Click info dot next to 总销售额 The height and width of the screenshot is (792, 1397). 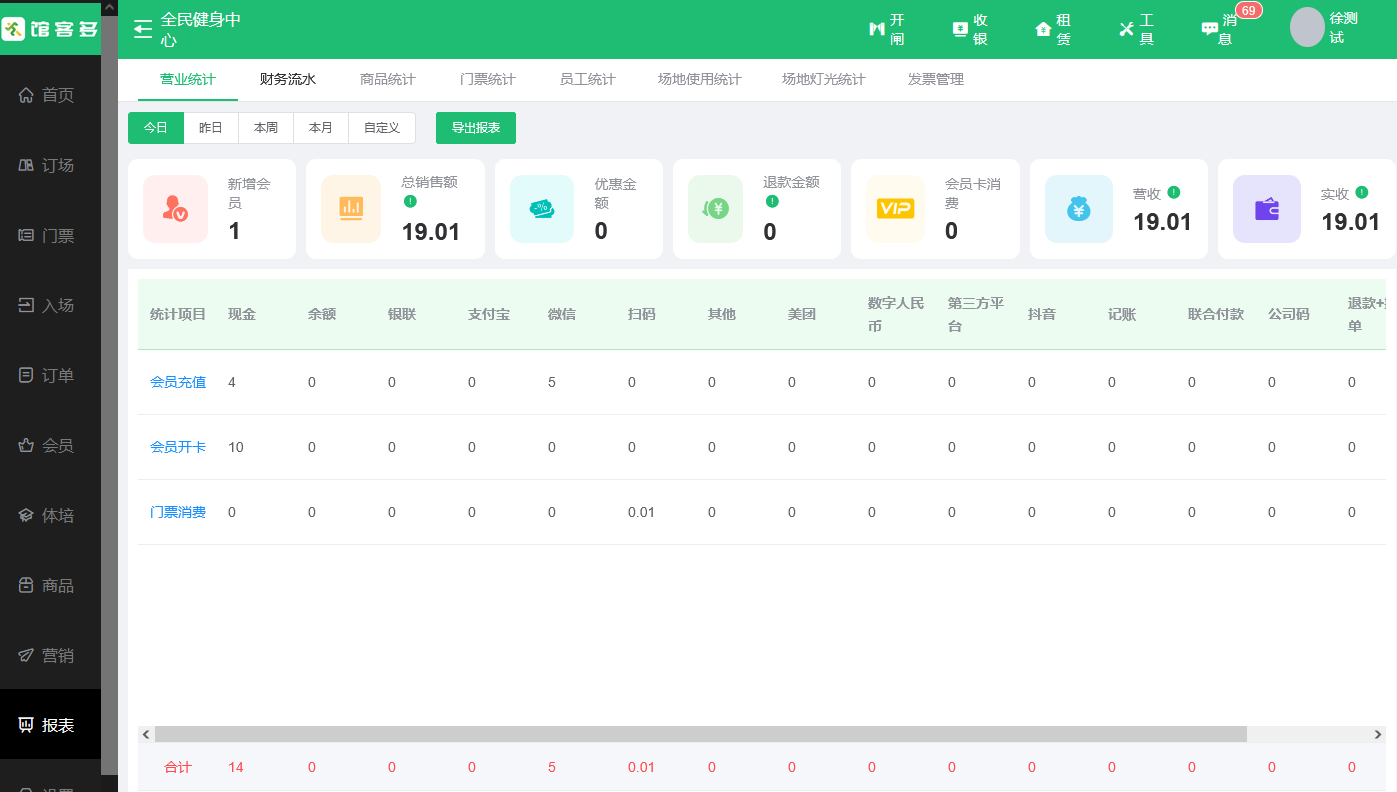click(x=410, y=201)
